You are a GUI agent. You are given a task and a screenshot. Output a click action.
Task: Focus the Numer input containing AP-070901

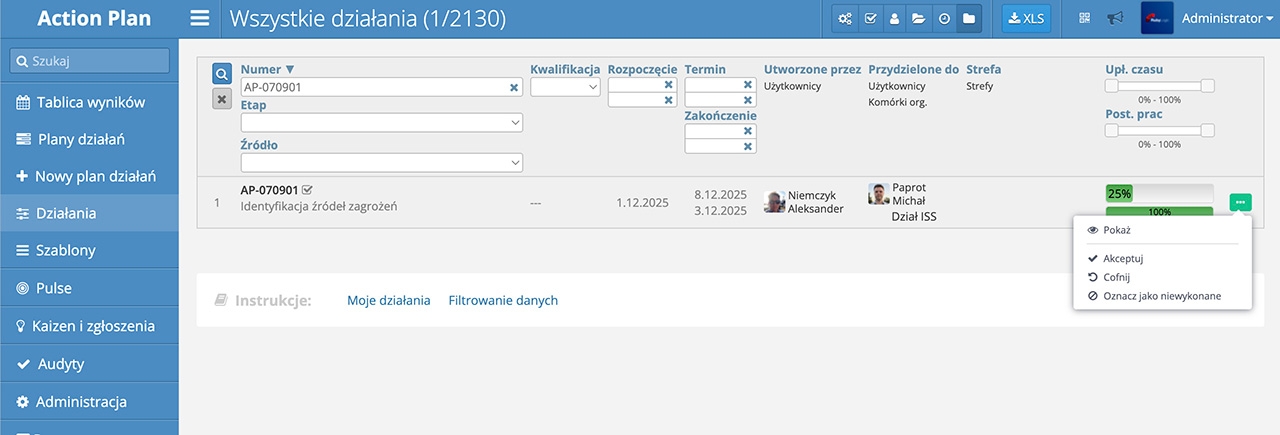[381, 87]
